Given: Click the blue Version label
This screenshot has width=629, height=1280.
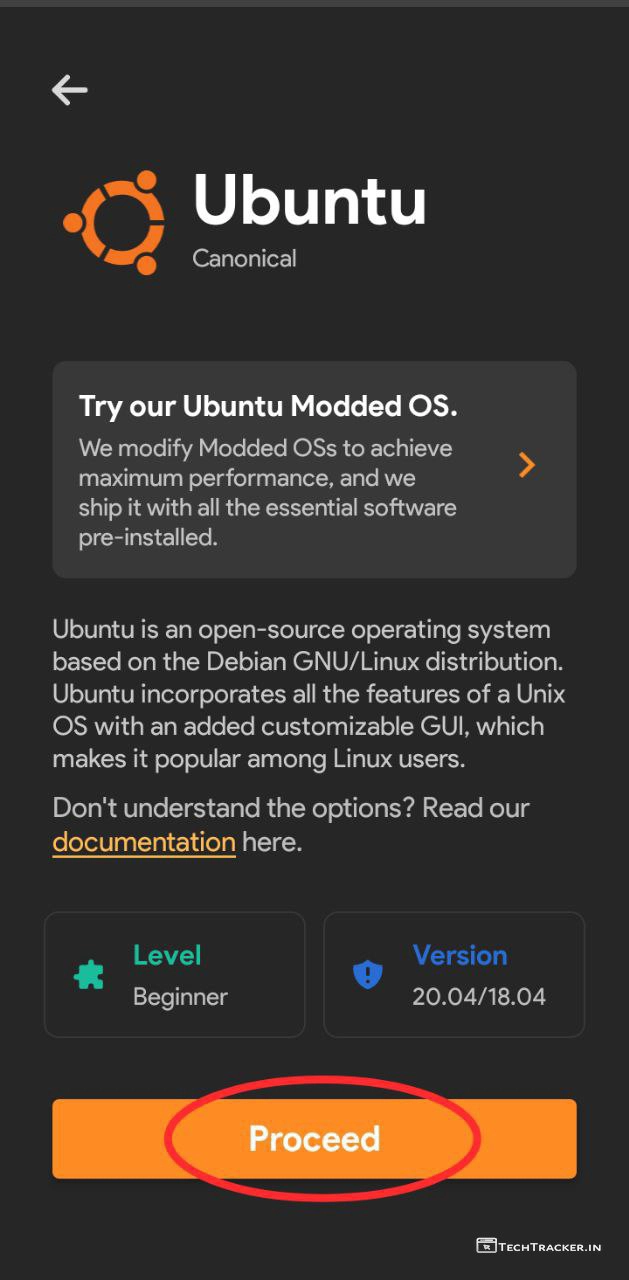Looking at the screenshot, I should [x=460, y=955].
